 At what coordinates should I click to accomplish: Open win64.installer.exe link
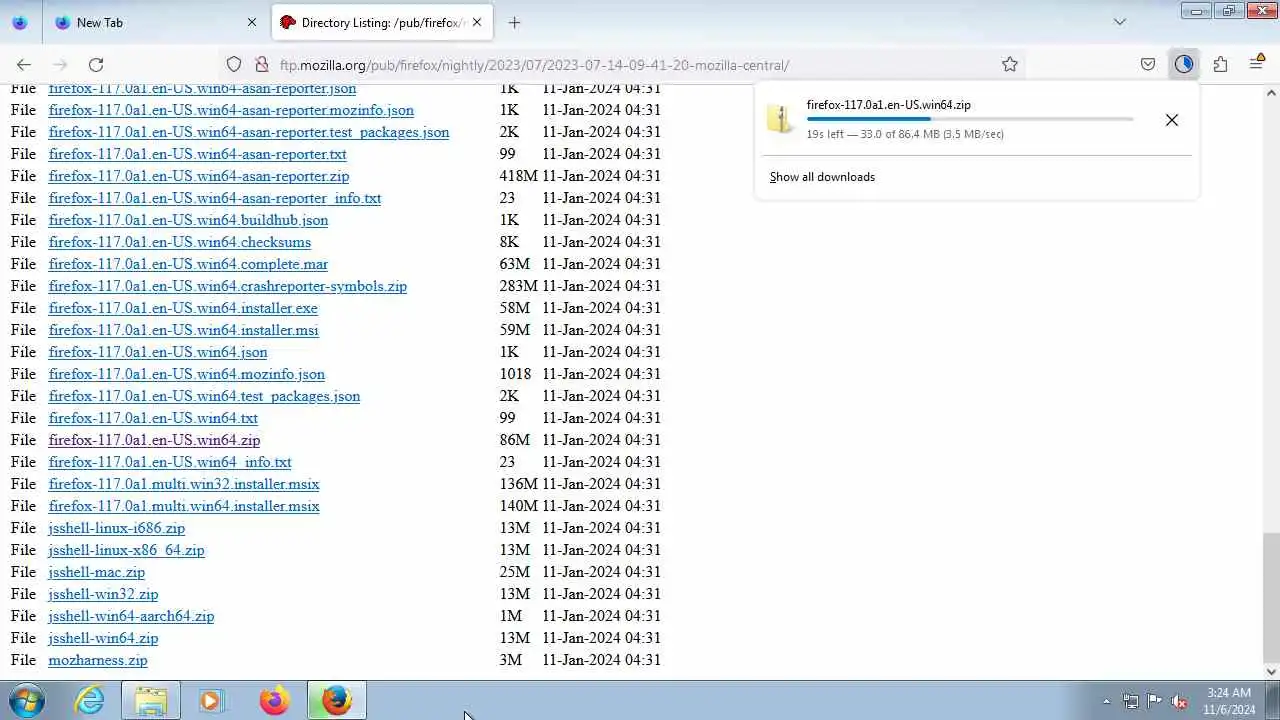tap(183, 308)
